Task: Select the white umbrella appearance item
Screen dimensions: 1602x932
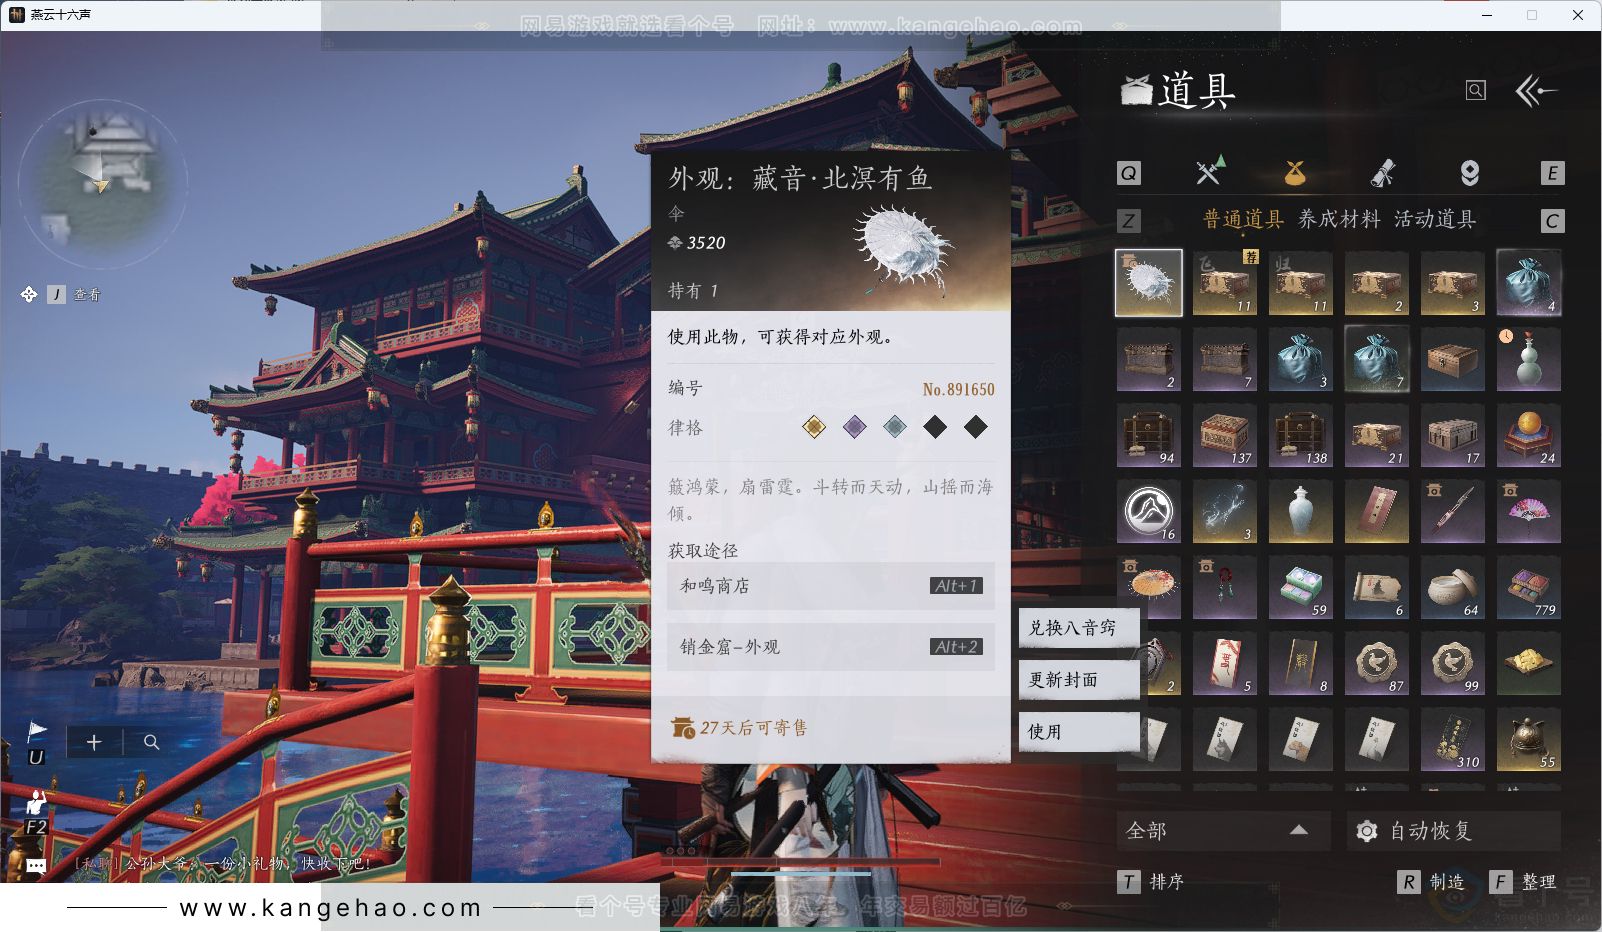Action: point(1149,283)
